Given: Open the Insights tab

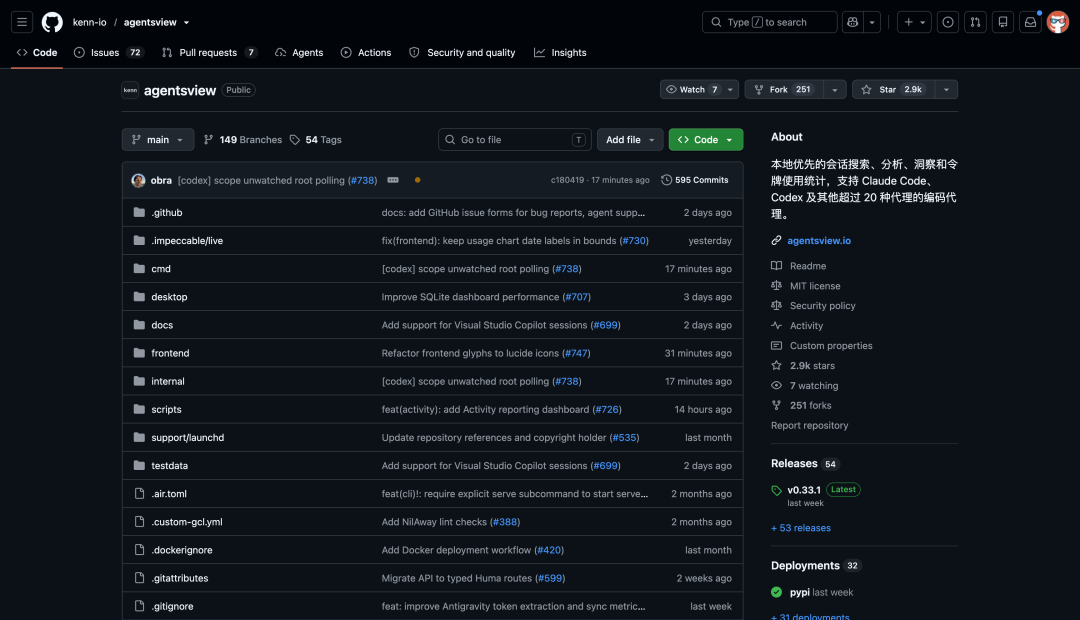Looking at the screenshot, I should [560, 52].
